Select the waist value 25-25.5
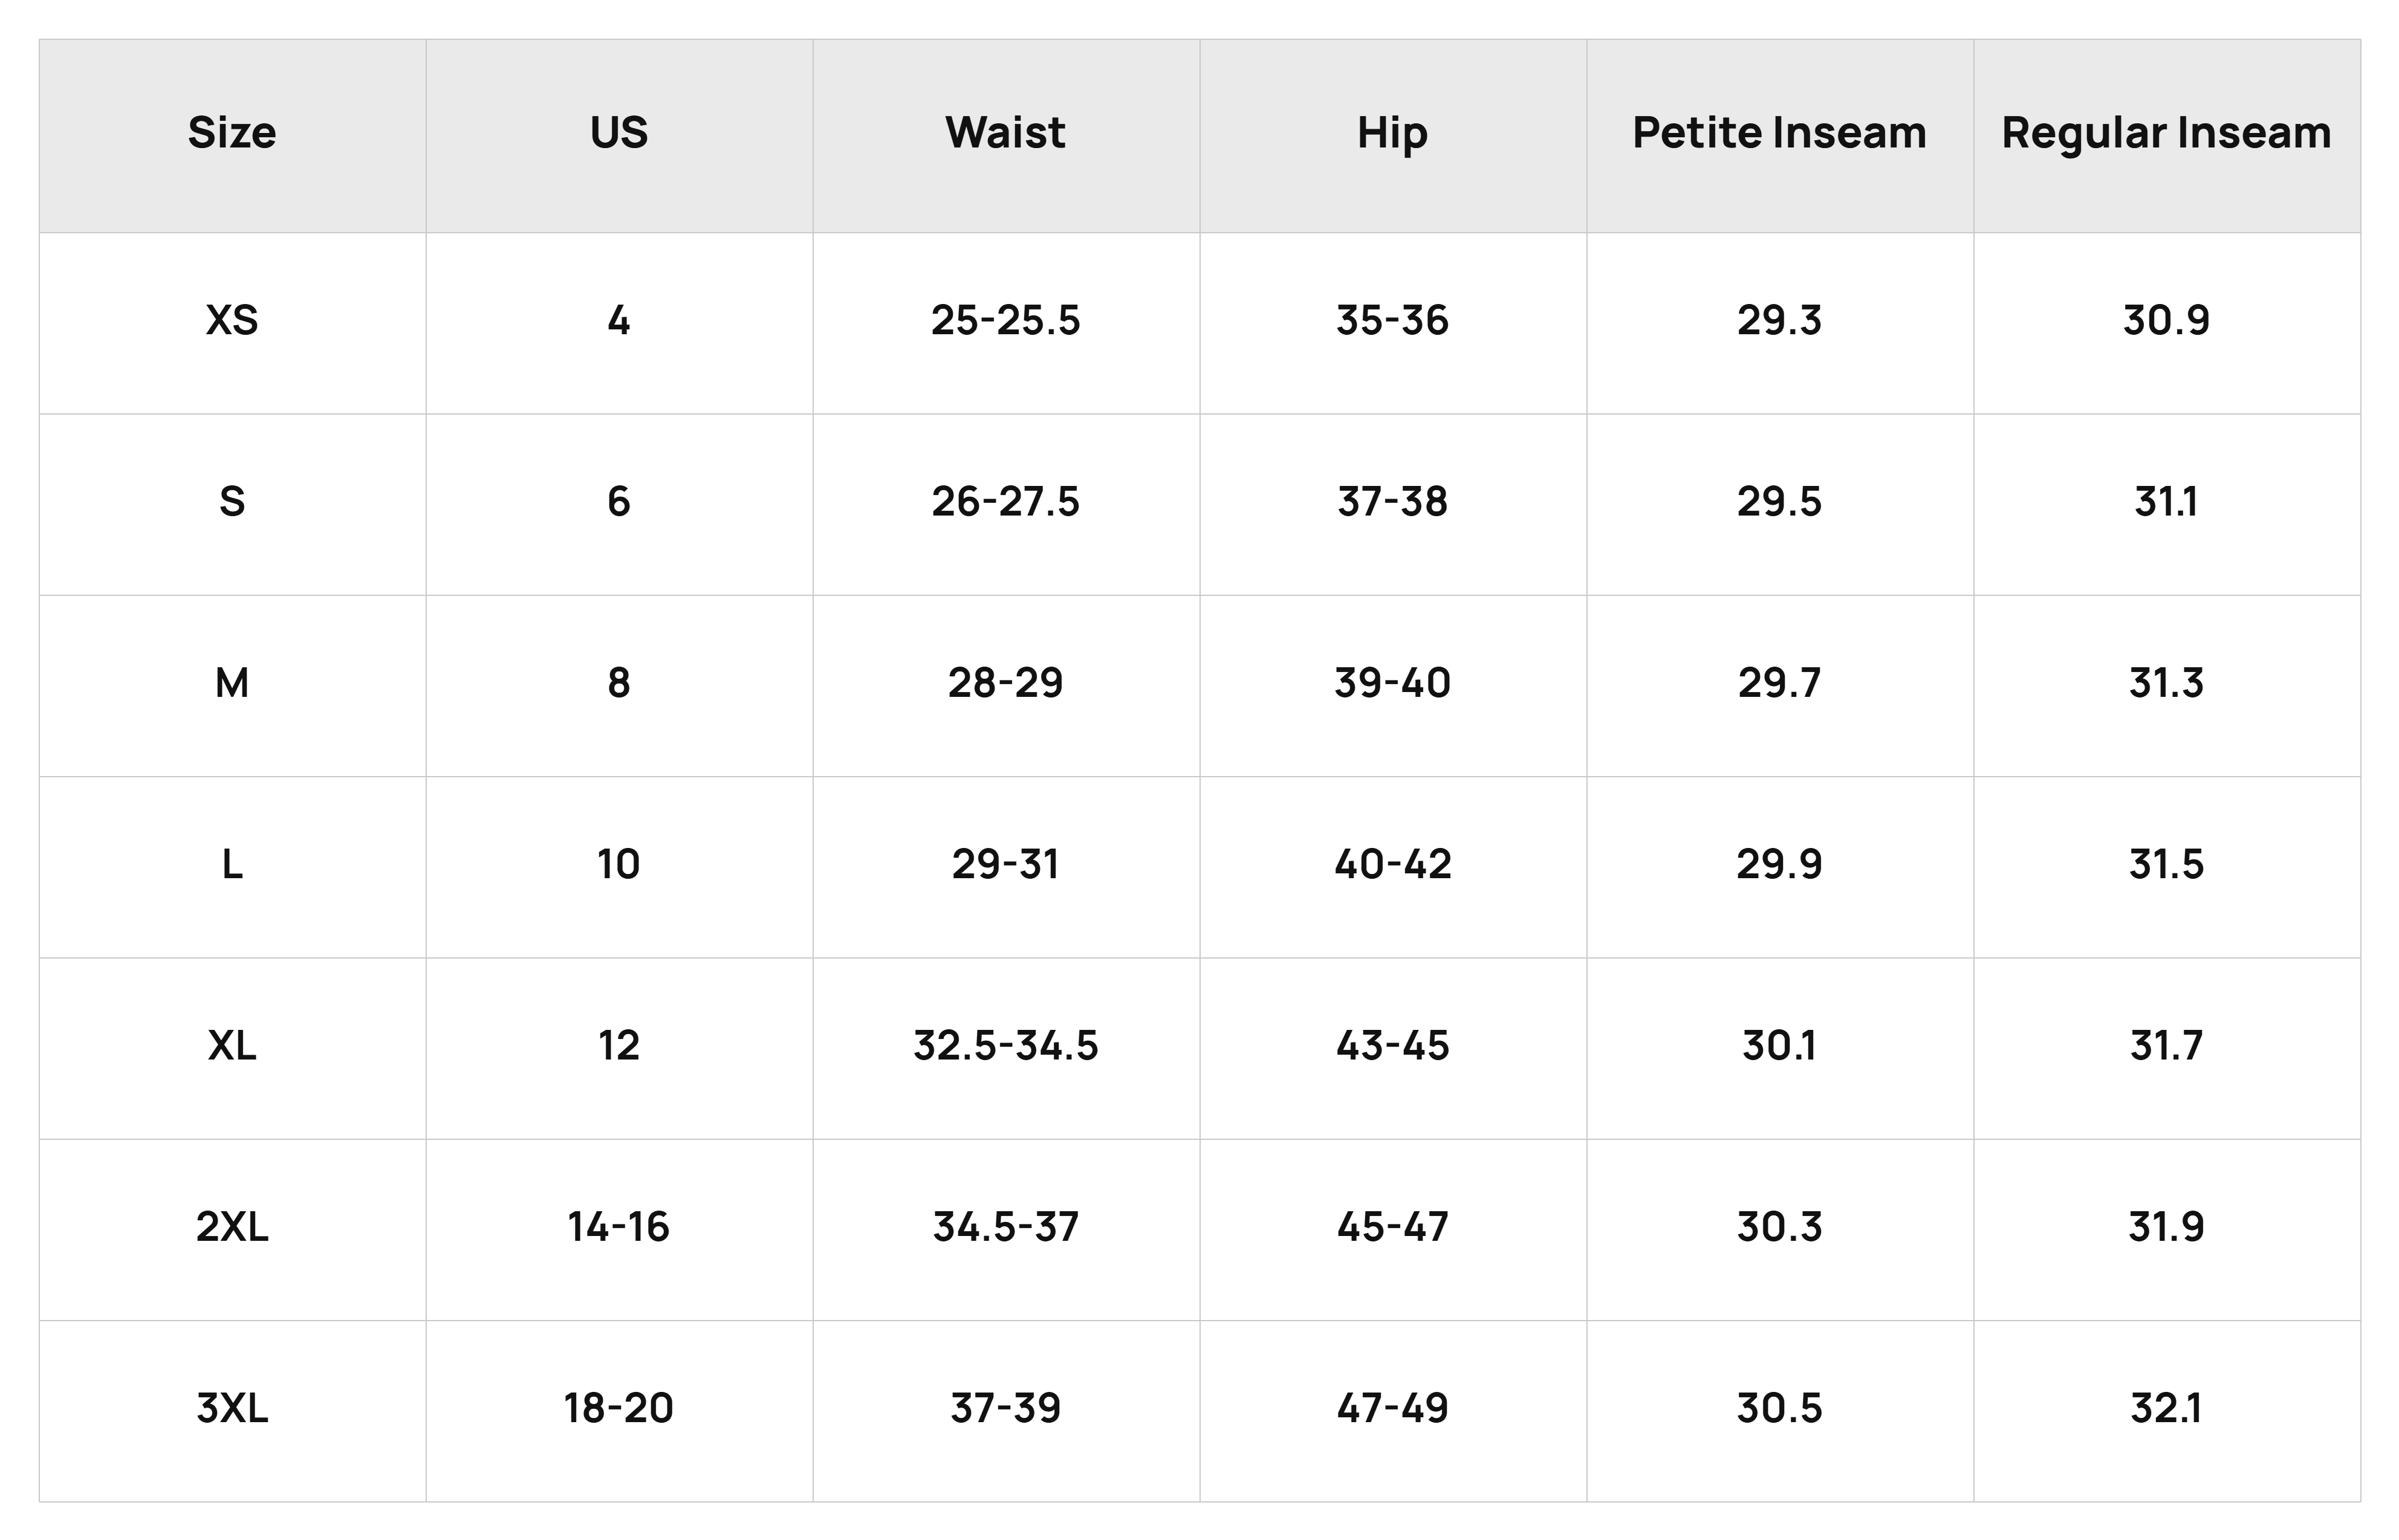 [1006, 320]
